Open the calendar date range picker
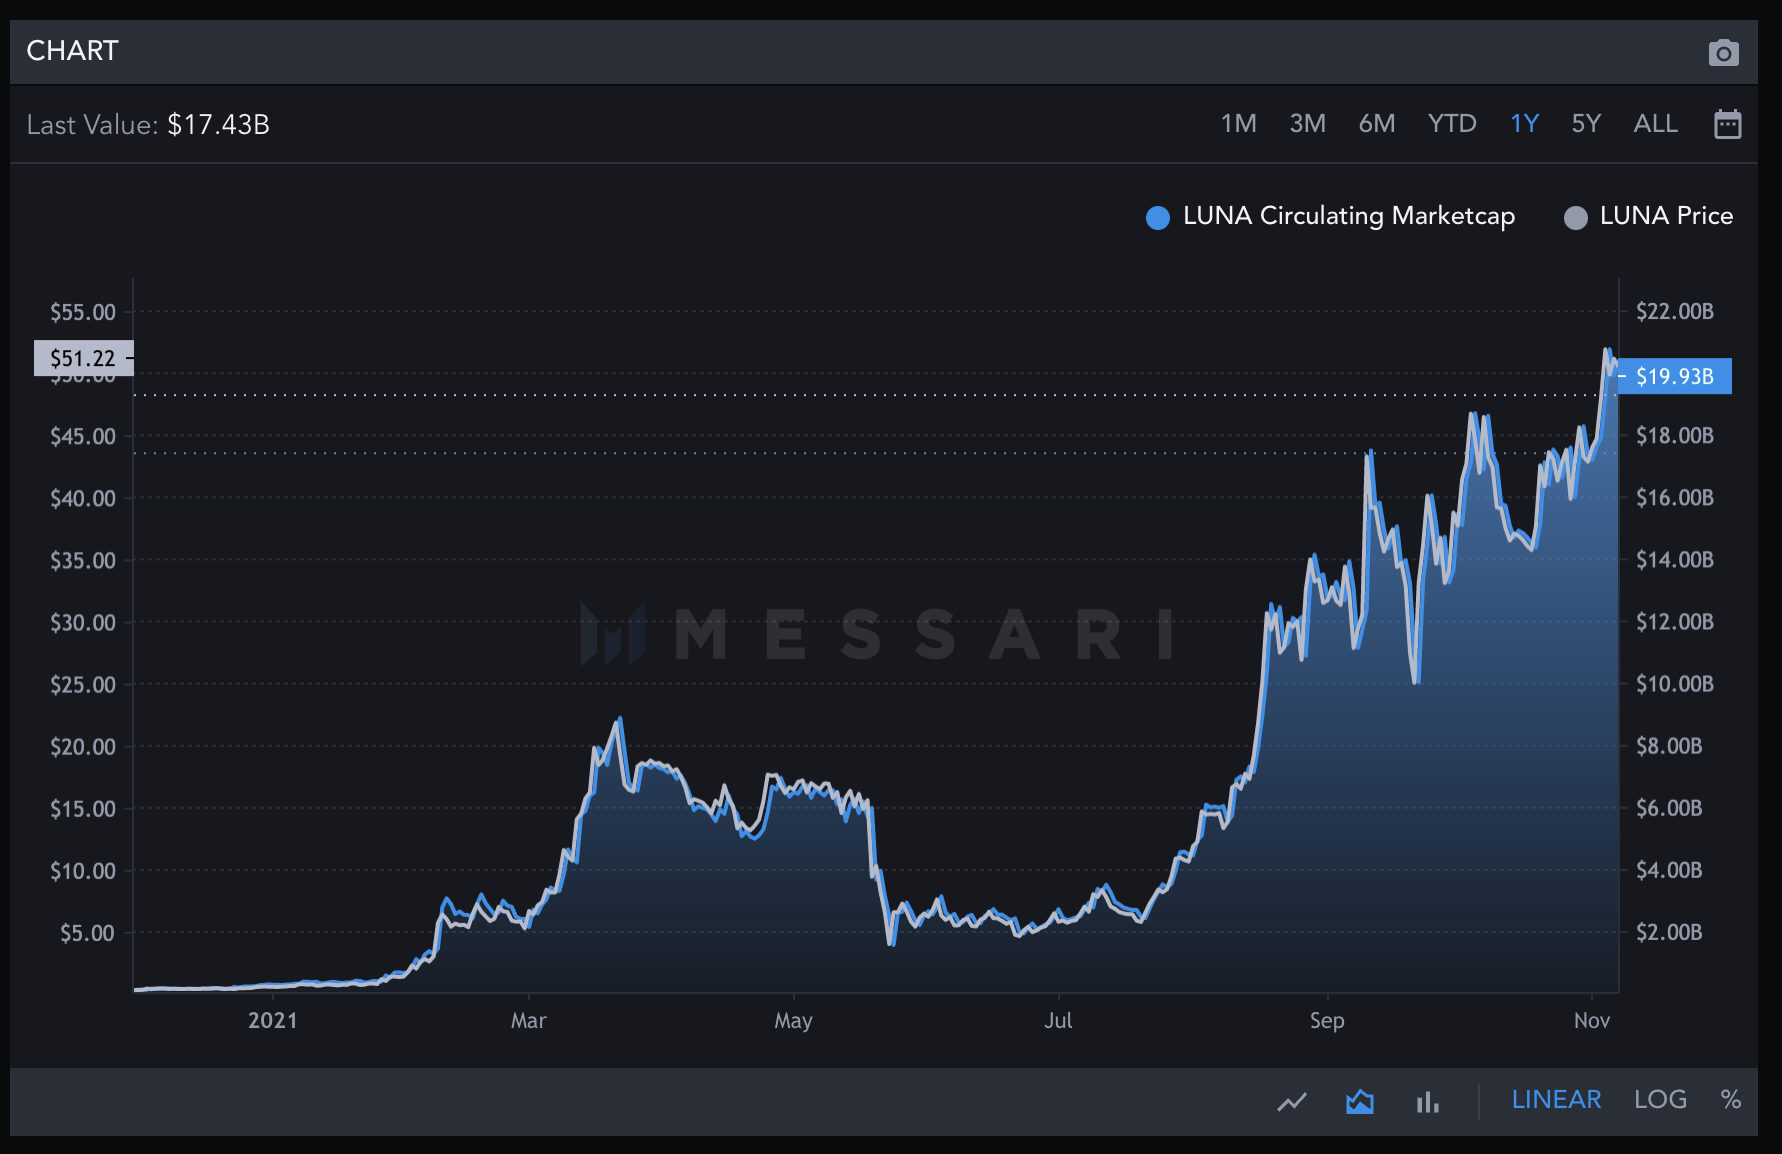The width and height of the screenshot is (1782, 1154). pos(1727,124)
